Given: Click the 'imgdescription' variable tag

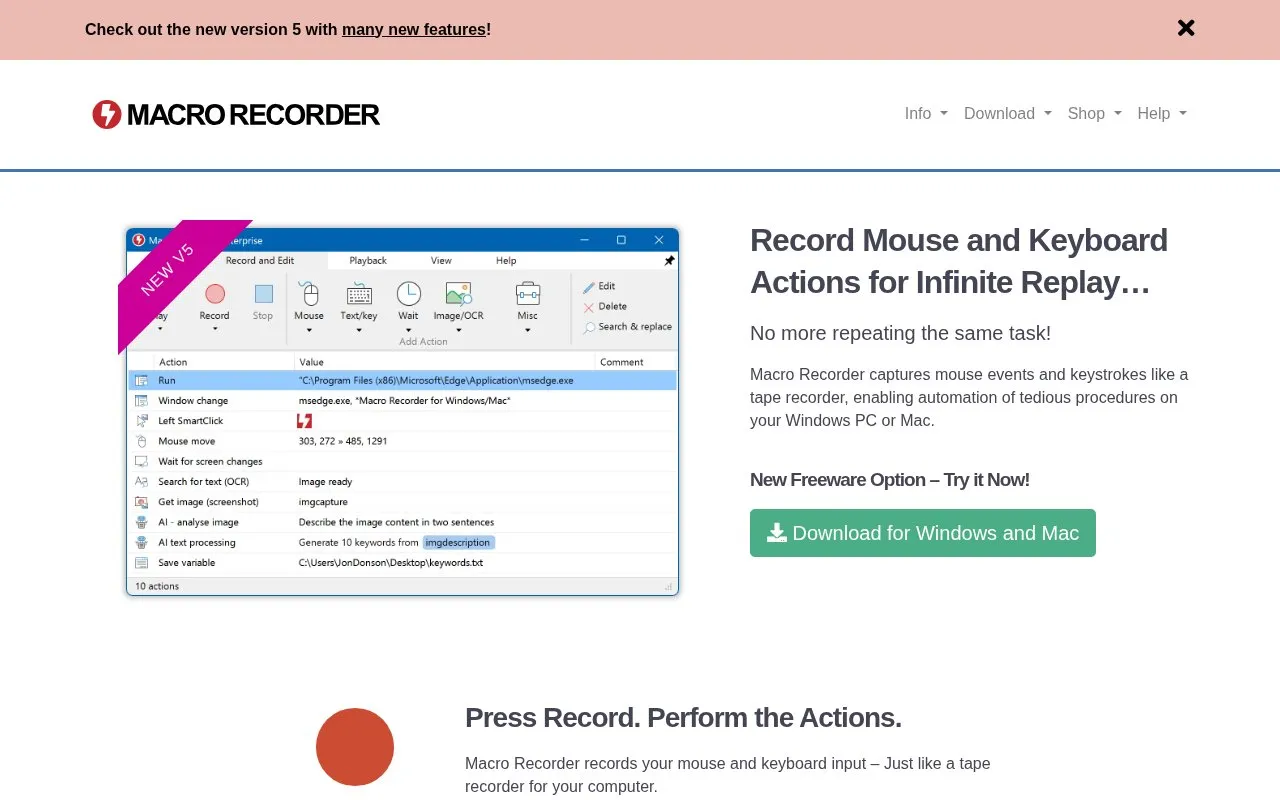Looking at the screenshot, I should (458, 543).
